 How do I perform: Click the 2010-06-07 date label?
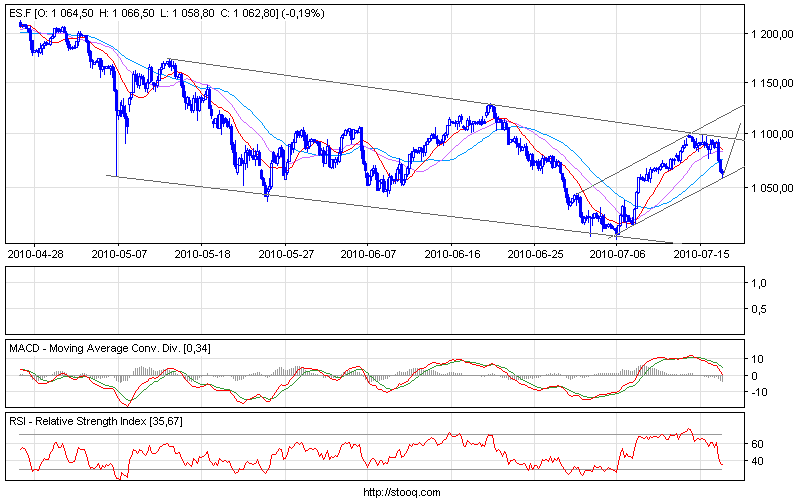click(368, 254)
